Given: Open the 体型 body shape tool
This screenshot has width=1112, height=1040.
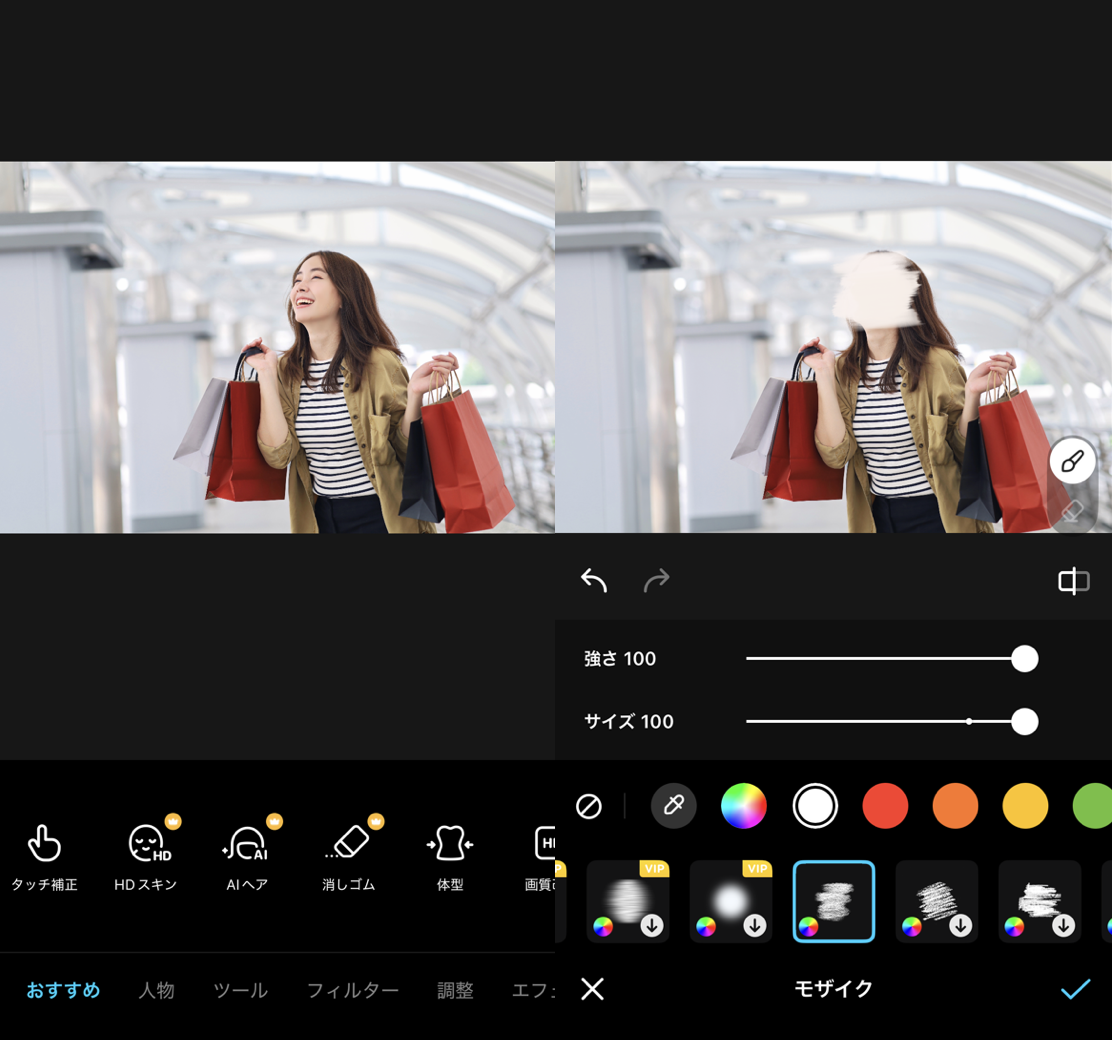Looking at the screenshot, I should pyautogui.click(x=450, y=856).
